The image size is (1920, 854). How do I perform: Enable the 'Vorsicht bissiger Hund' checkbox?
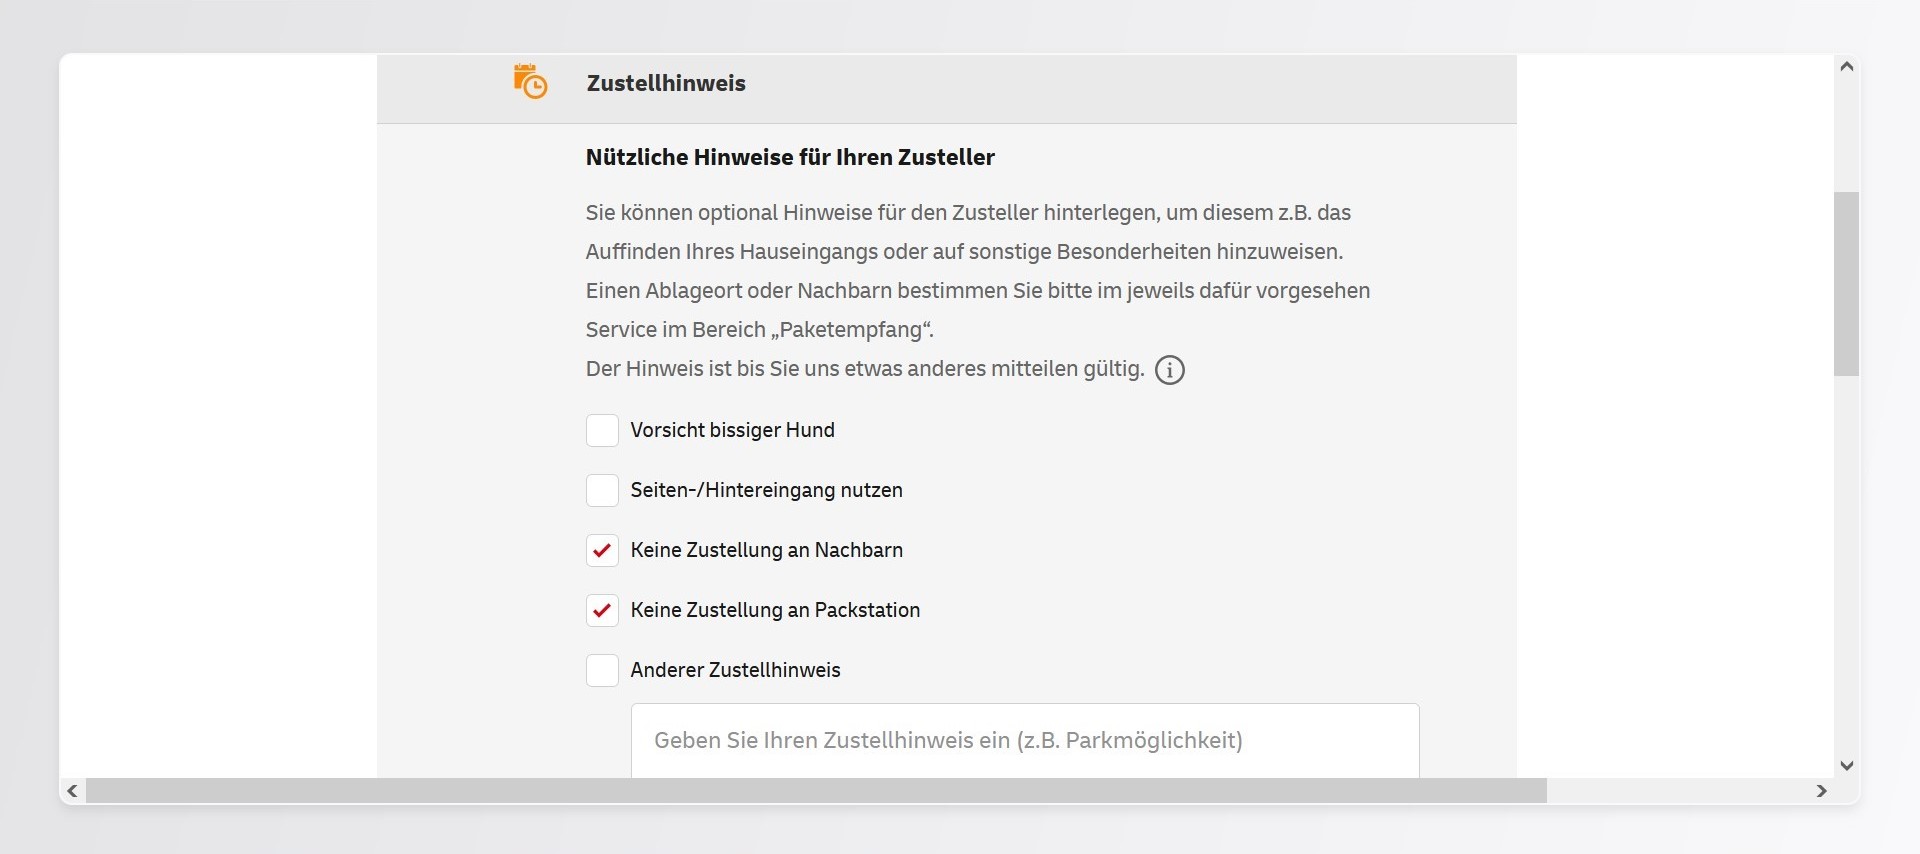point(602,431)
